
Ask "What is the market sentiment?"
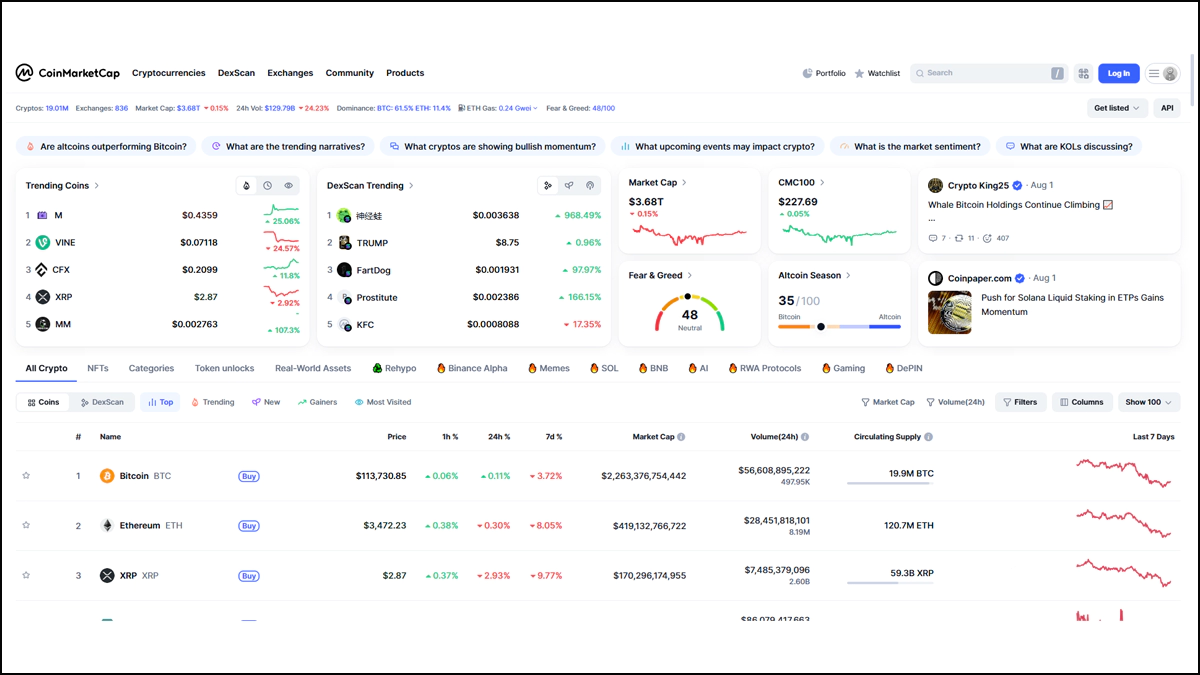tap(911, 146)
